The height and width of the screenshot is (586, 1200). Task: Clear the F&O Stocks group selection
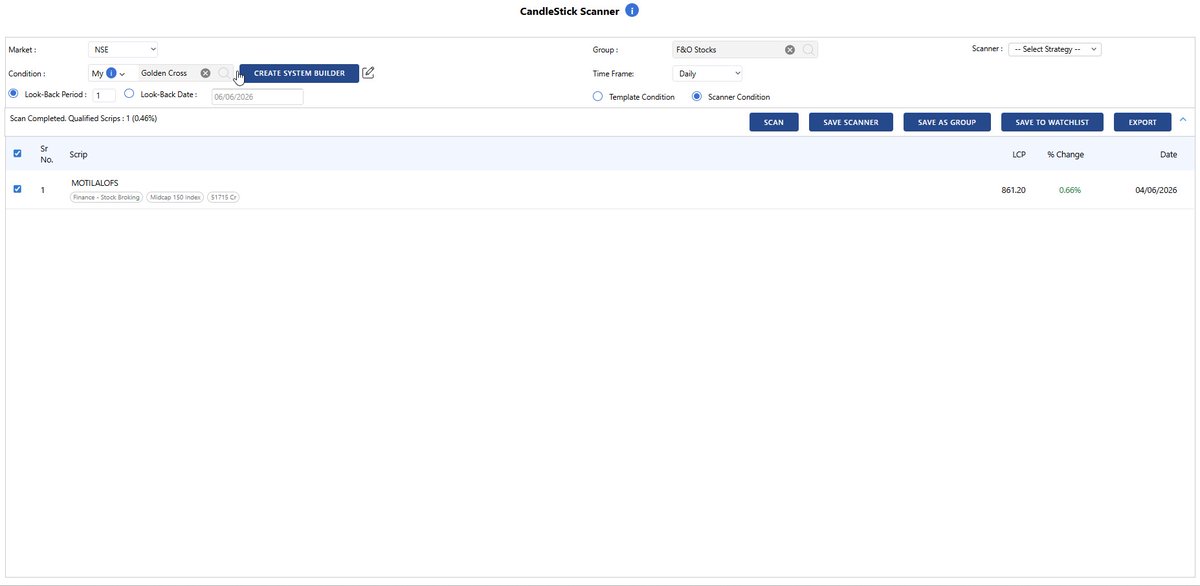tap(790, 49)
